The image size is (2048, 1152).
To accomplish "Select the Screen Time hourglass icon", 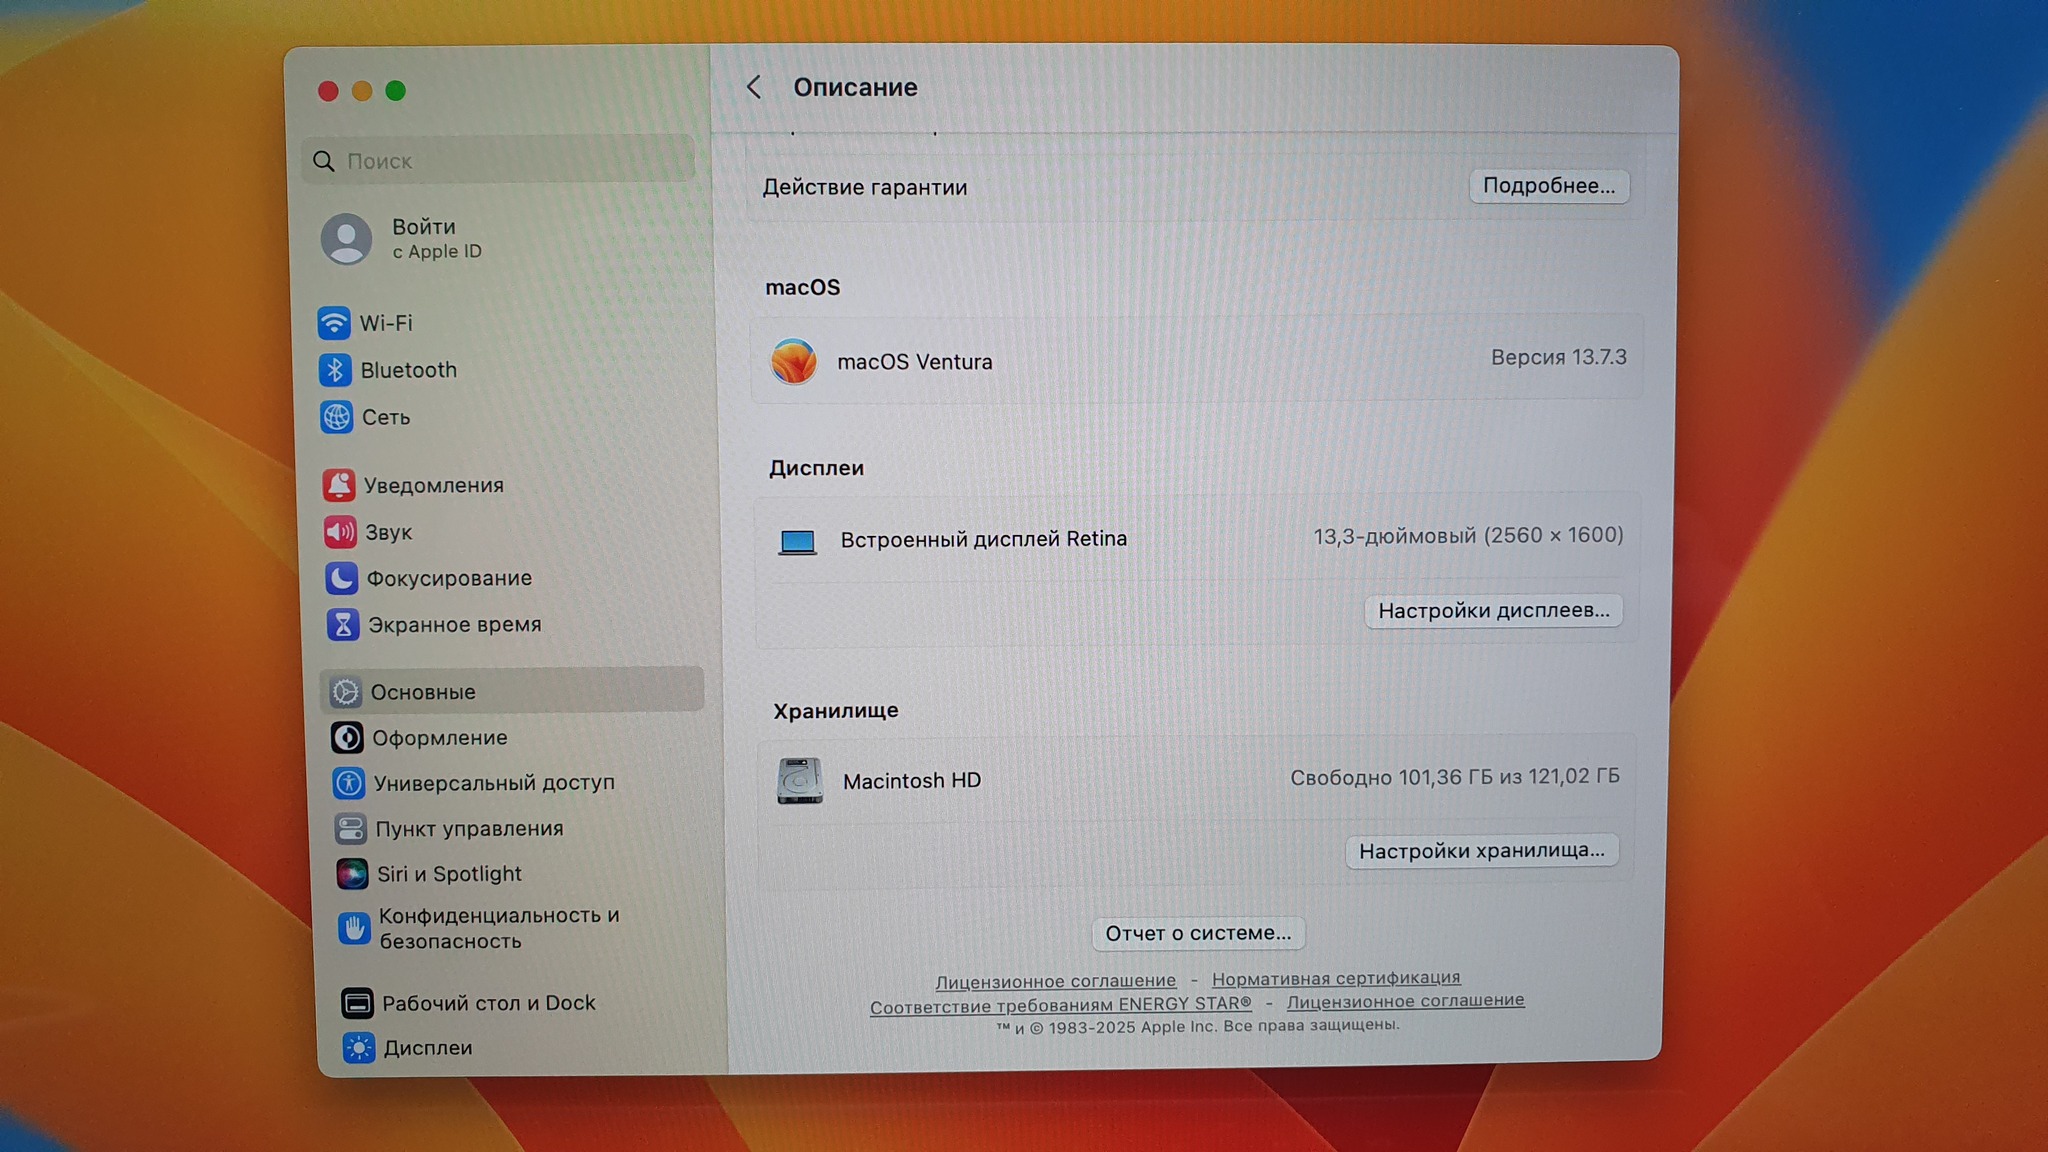I will click(343, 625).
